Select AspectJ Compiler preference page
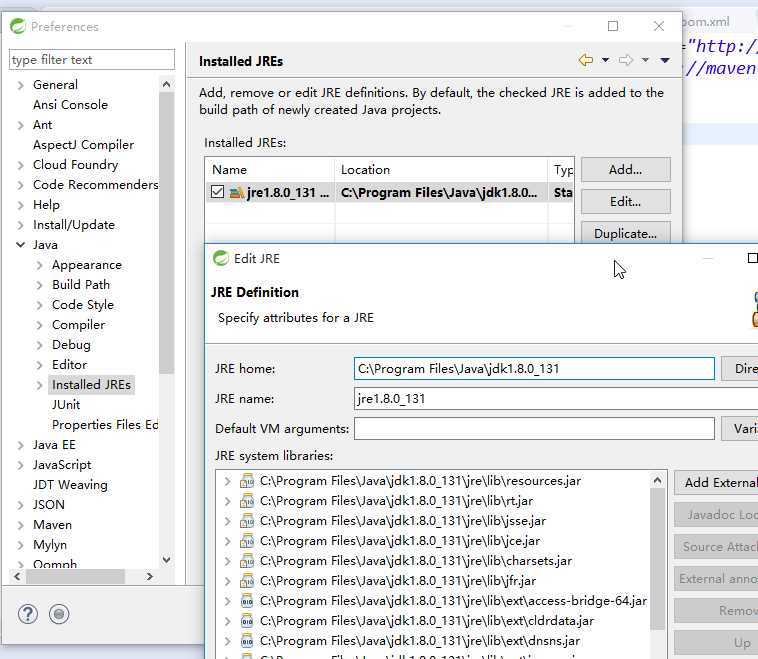758x659 pixels. pyautogui.click(x=83, y=145)
